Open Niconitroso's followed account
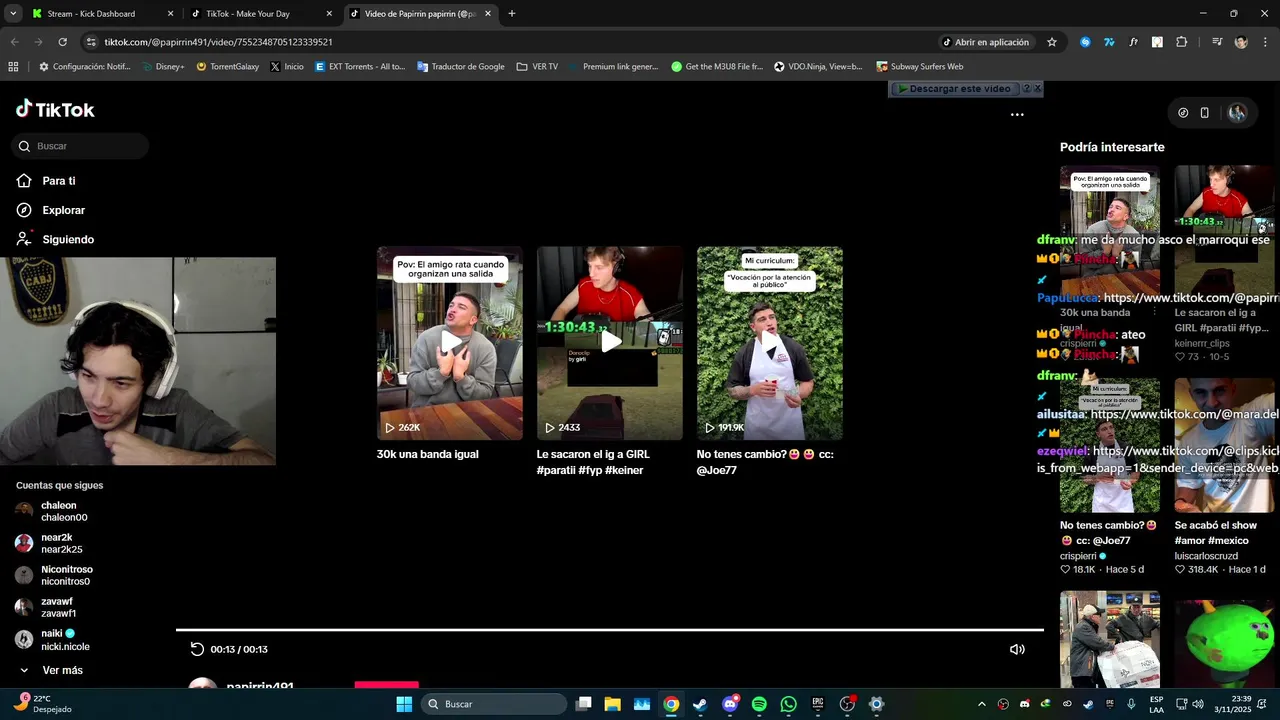 click(54, 575)
